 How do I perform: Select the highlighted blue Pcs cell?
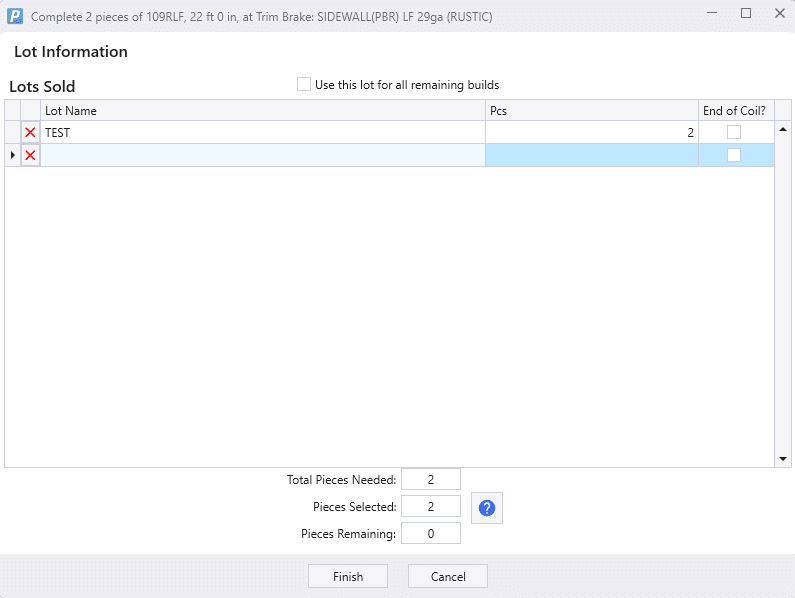[590, 155]
